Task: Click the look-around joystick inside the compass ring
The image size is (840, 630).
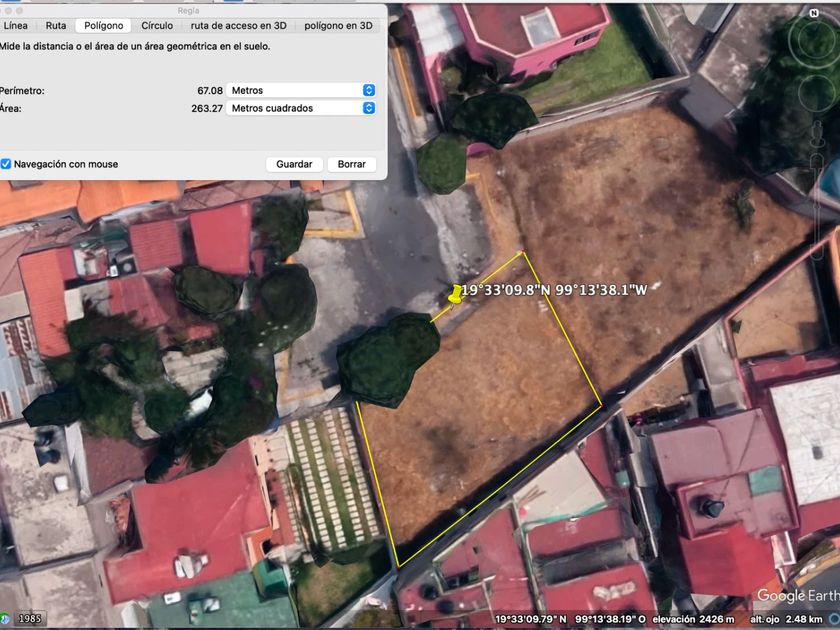Action: (x=817, y=42)
